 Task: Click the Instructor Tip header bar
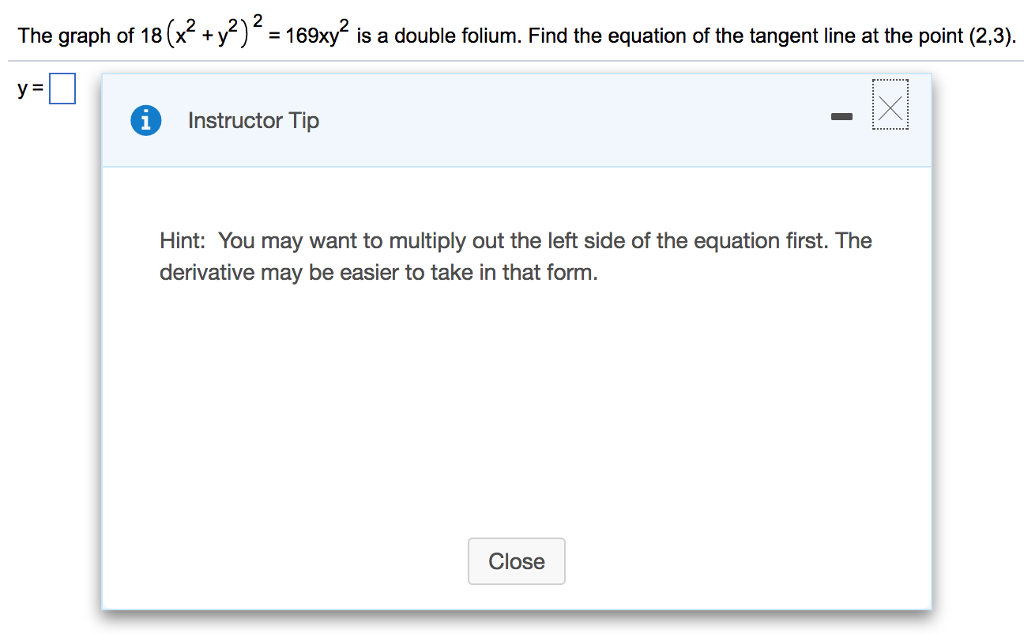pyautogui.click(x=500, y=119)
